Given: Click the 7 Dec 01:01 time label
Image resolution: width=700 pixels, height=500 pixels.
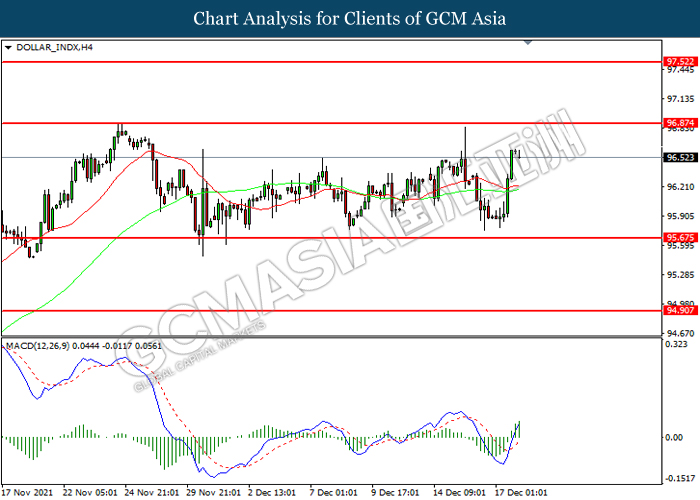Looking at the screenshot, I should (x=333, y=493).
